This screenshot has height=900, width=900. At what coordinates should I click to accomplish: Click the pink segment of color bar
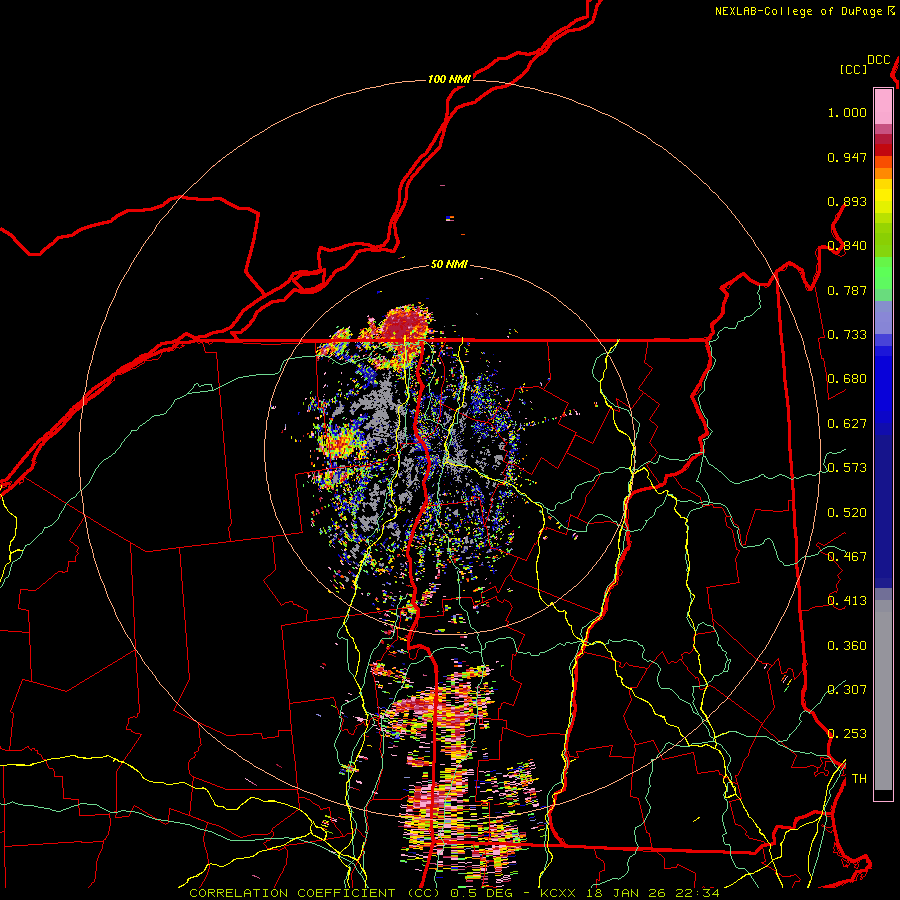(x=883, y=106)
